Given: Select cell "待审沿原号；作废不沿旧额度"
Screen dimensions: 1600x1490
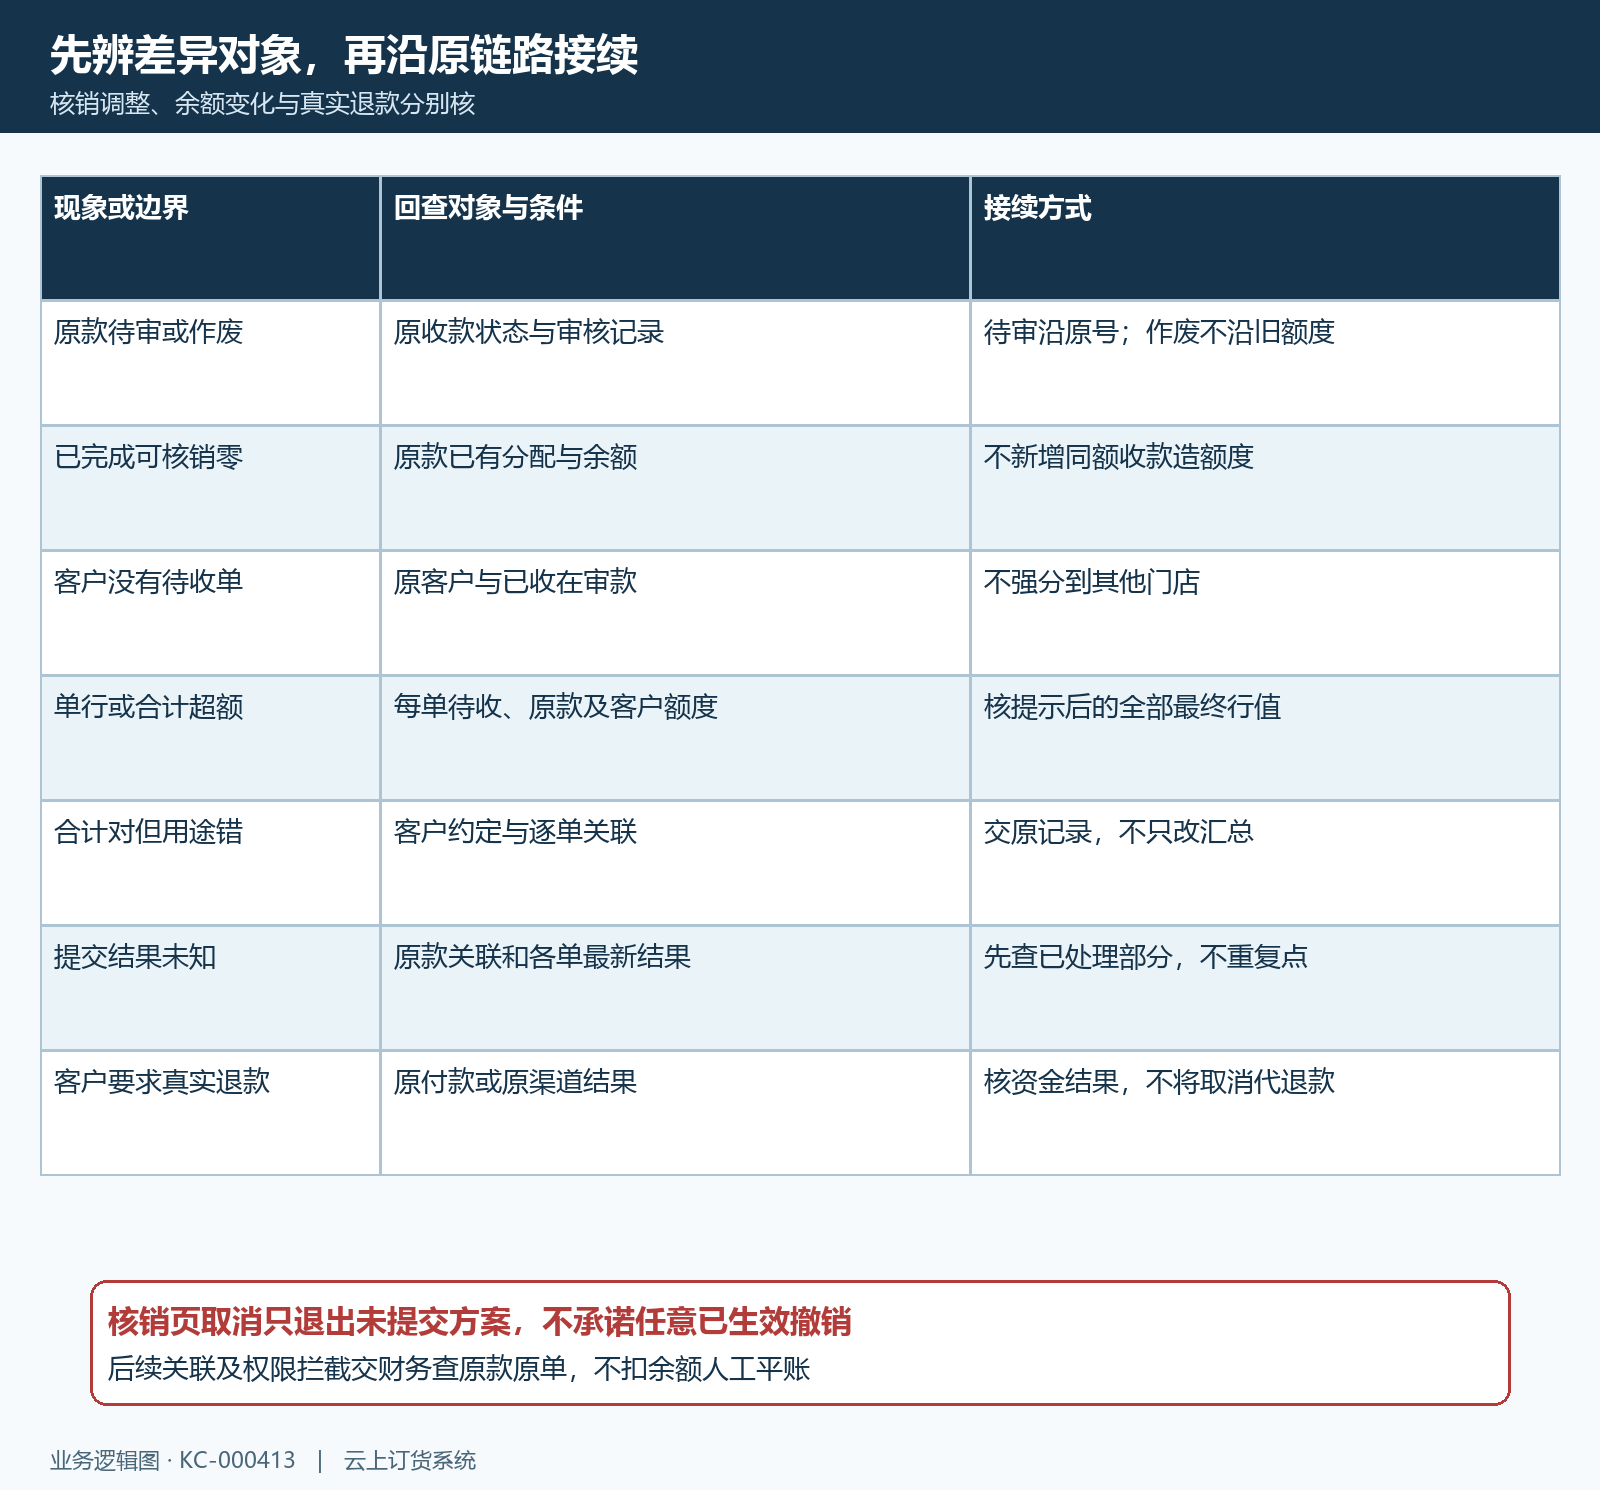Looking at the screenshot, I should point(1265,363).
